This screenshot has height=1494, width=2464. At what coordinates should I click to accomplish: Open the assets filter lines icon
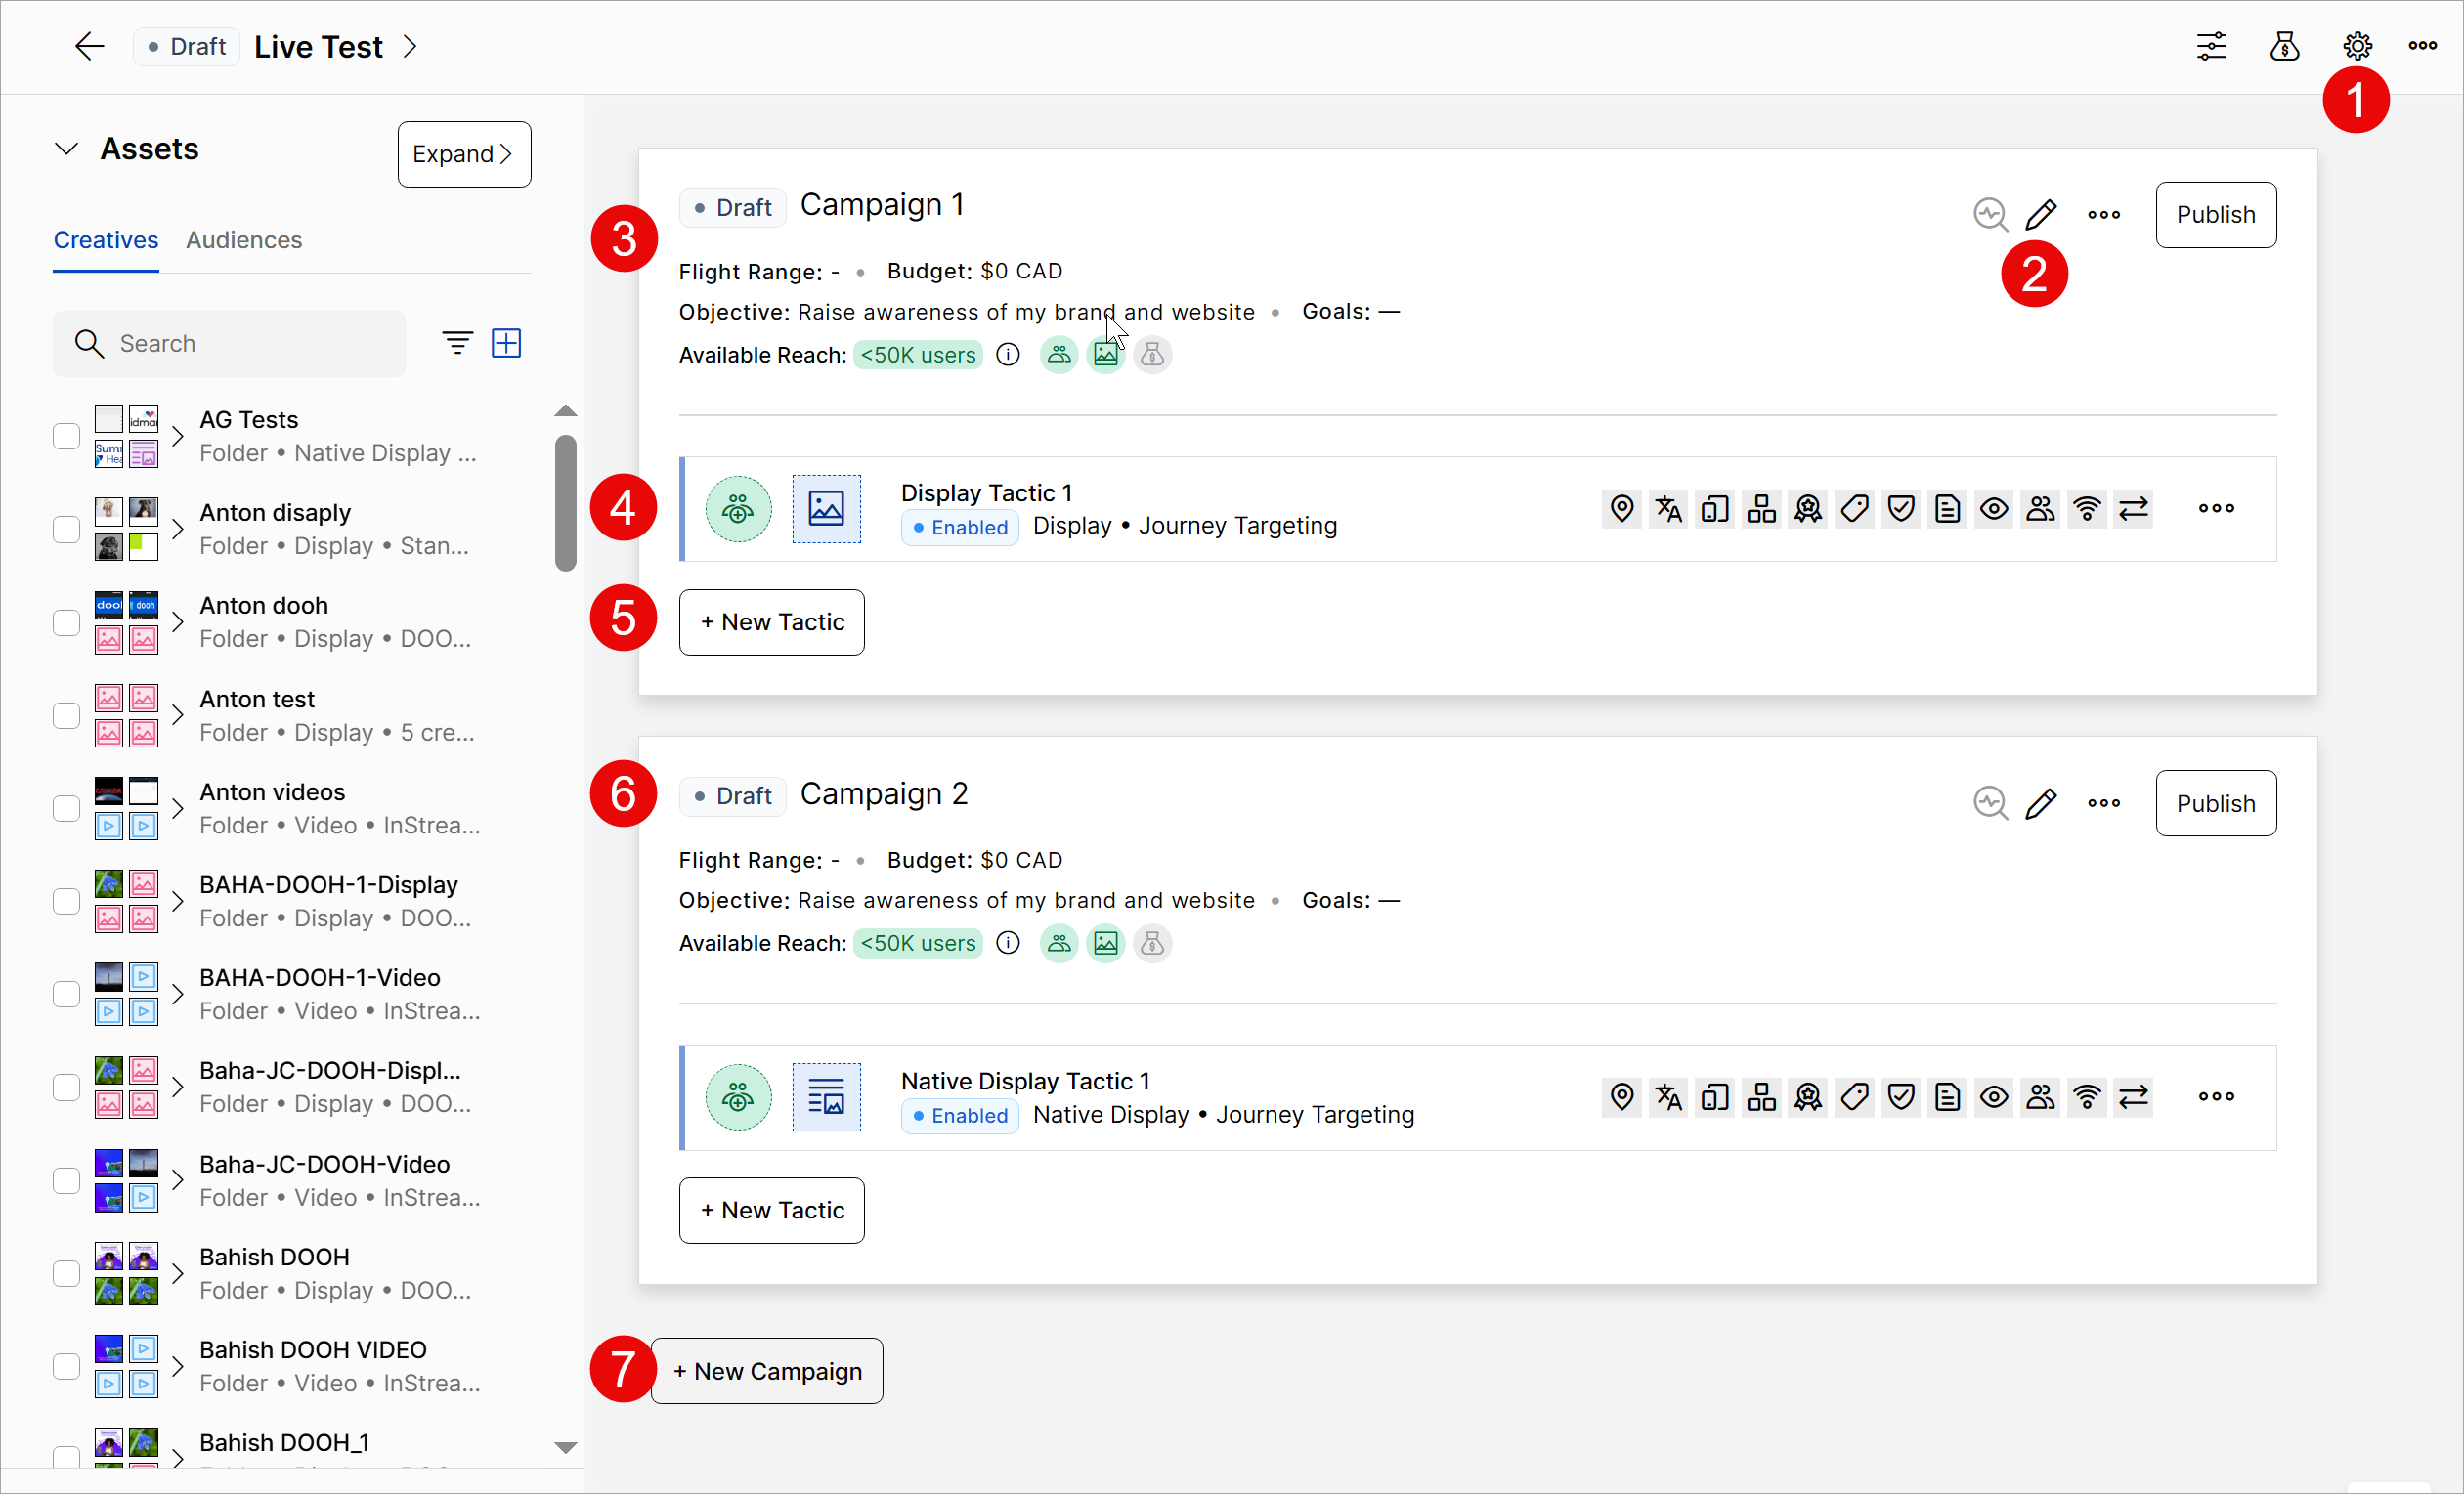[457, 343]
